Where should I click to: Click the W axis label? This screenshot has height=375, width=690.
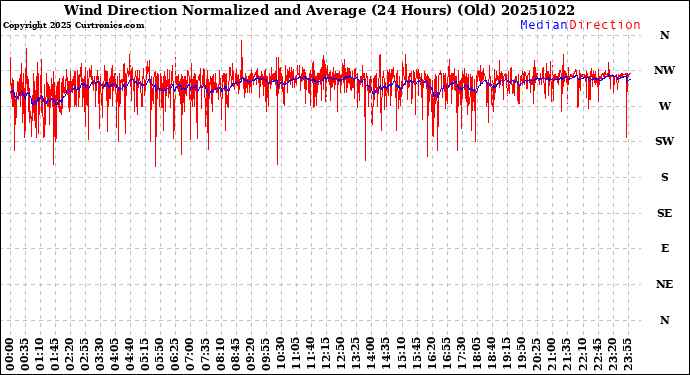click(664, 106)
